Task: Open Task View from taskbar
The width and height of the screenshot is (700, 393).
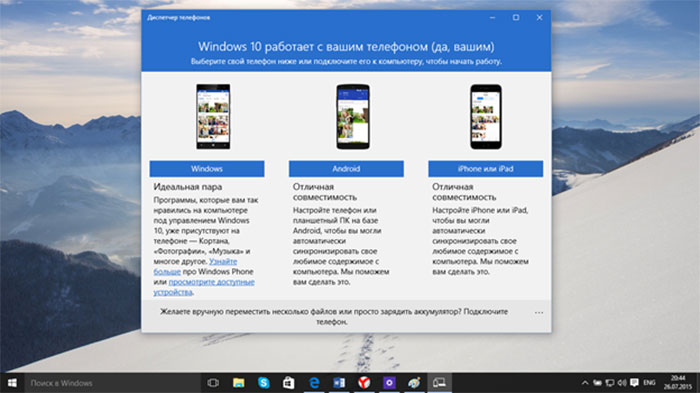Action: click(213, 383)
